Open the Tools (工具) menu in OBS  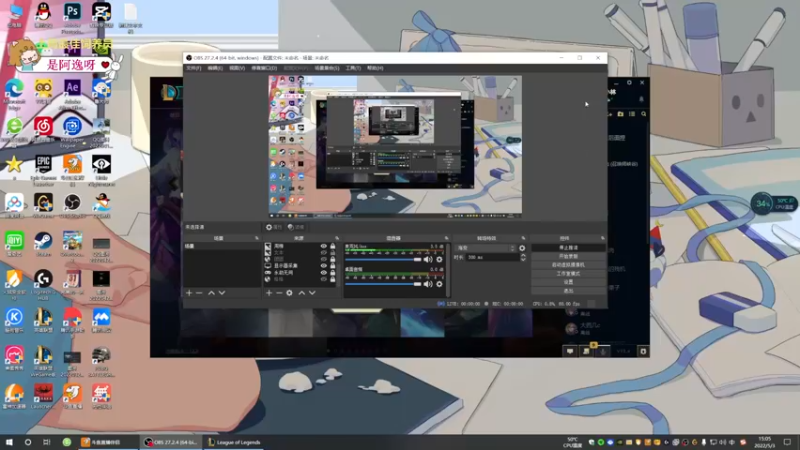click(353, 68)
